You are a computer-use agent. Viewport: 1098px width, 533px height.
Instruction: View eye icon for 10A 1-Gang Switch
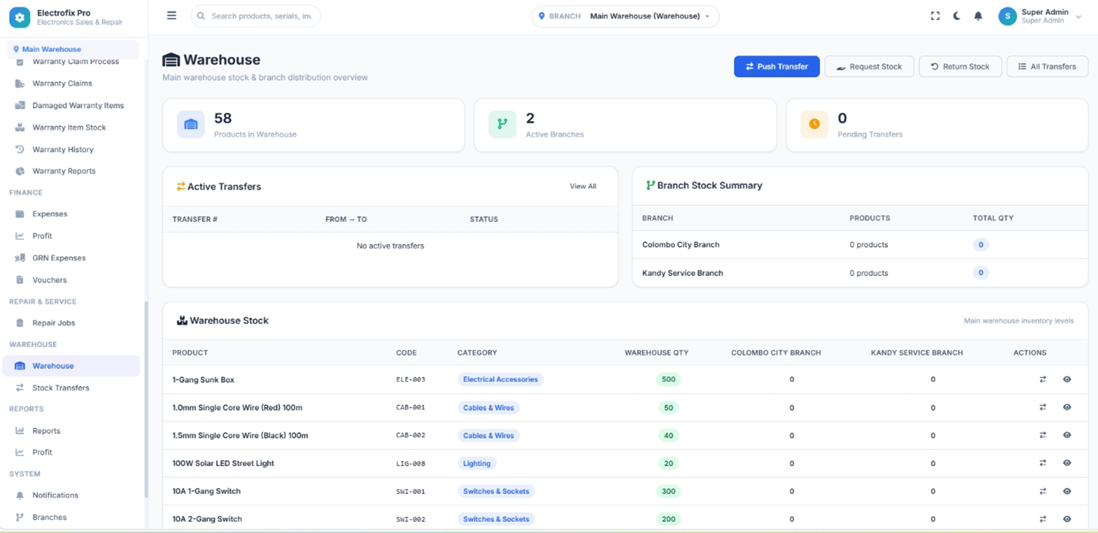click(x=1066, y=491)
